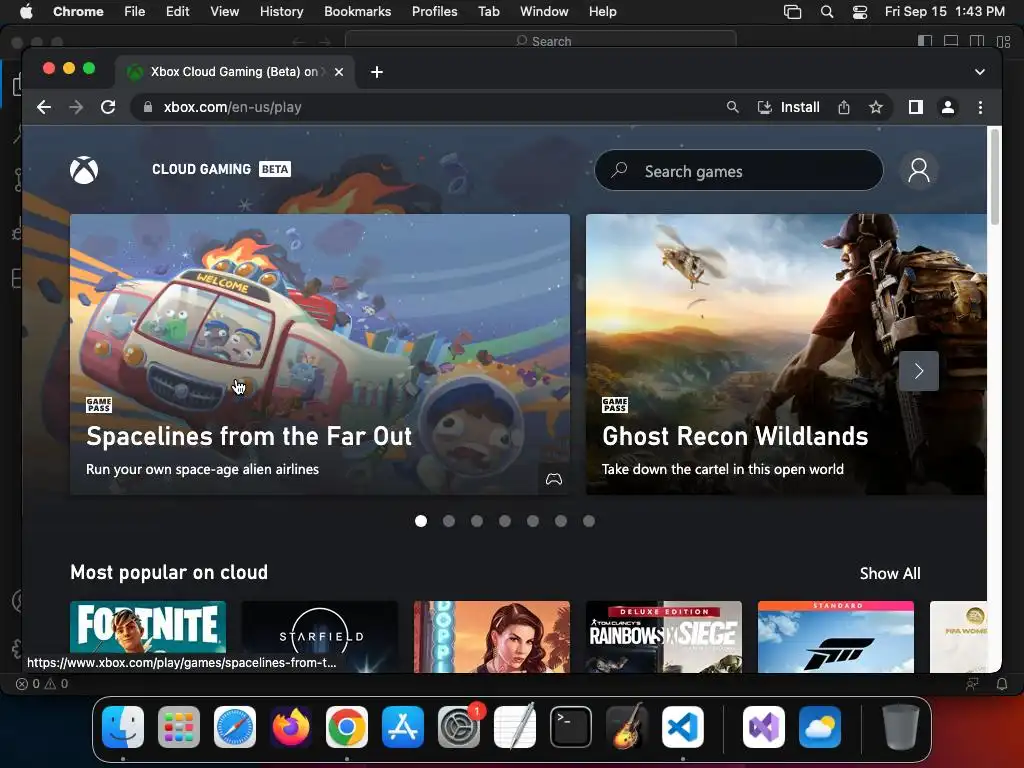The width and height of the screenshot is (1024, 768).
Task: Open the Profiles menu
Action: tap(434, 12)
